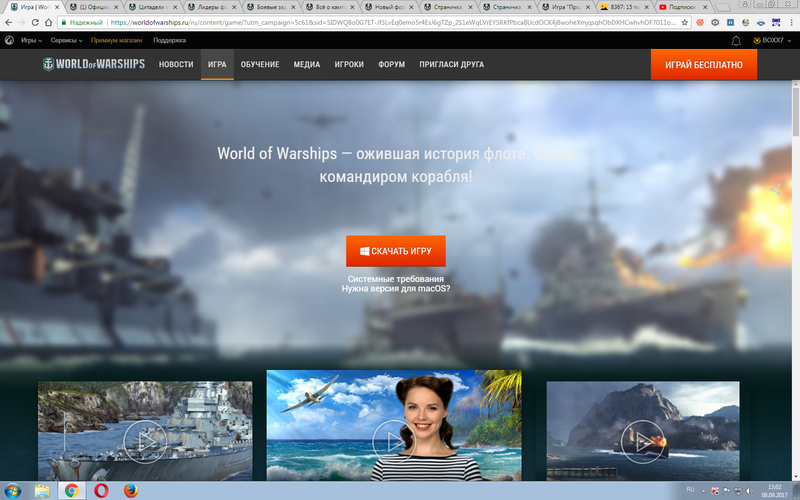Open 'Нужна версия для macOS?' link
This screenshot has width=800, height=500.
pos(395,289)
